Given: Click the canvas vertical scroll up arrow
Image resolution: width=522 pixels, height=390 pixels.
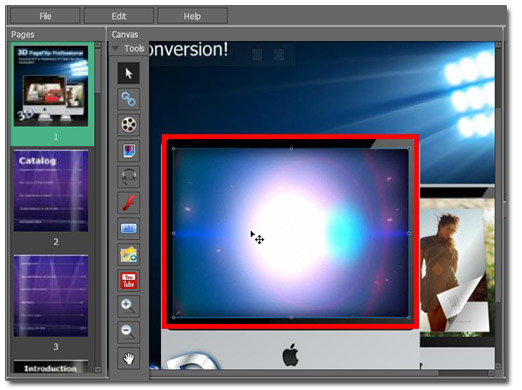Looking at the screenshot, I should pos(498,45).
